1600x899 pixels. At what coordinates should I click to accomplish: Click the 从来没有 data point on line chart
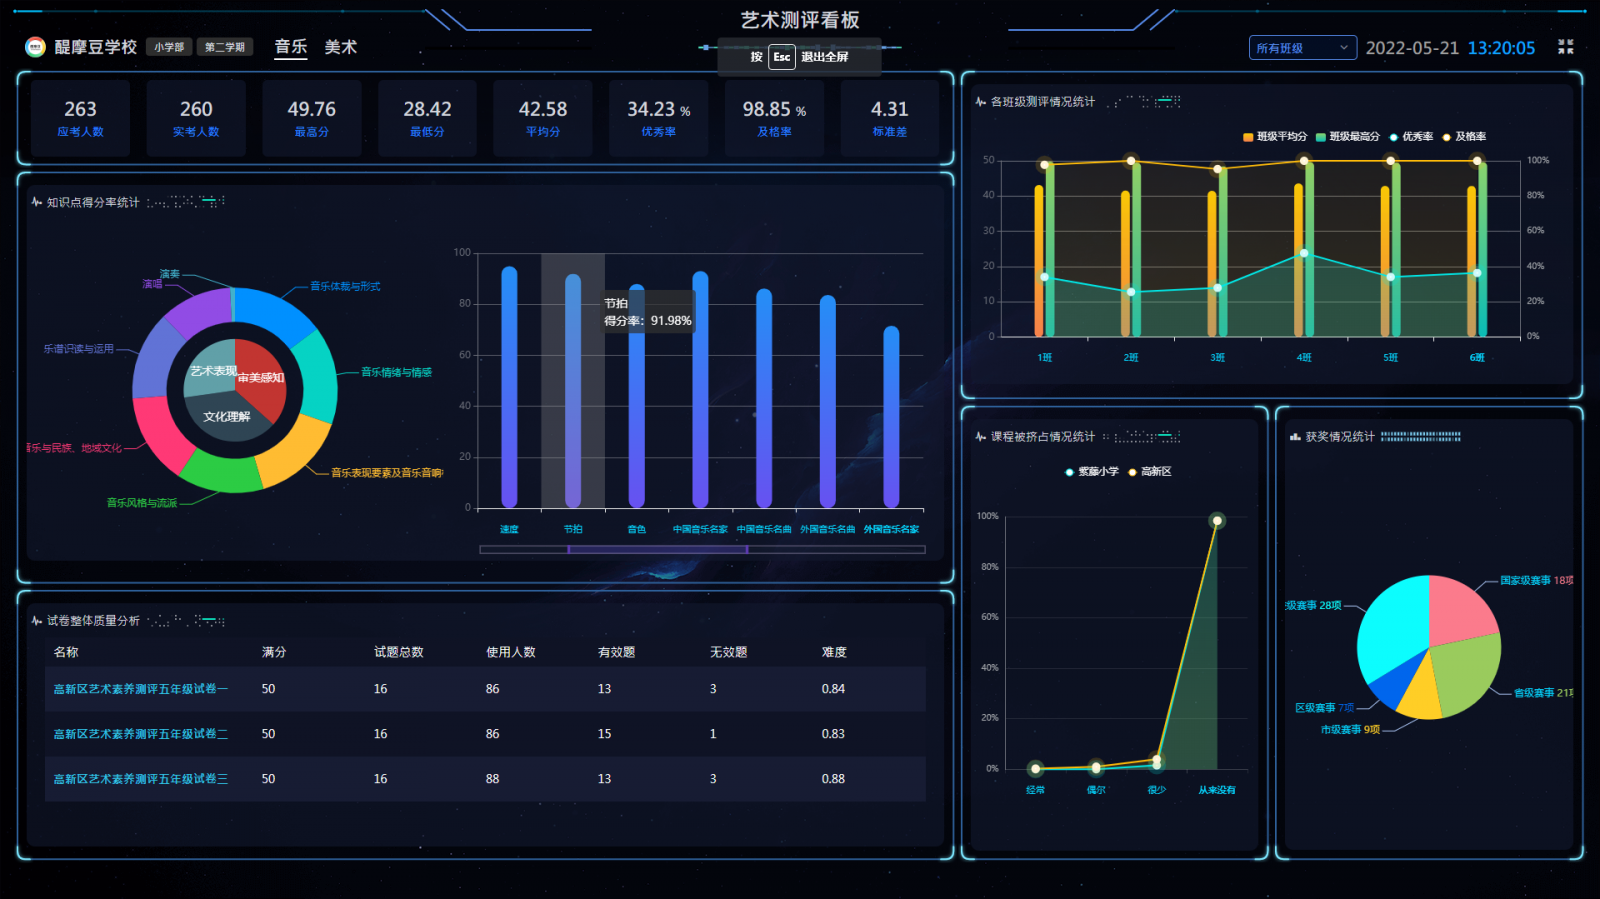1217,520
